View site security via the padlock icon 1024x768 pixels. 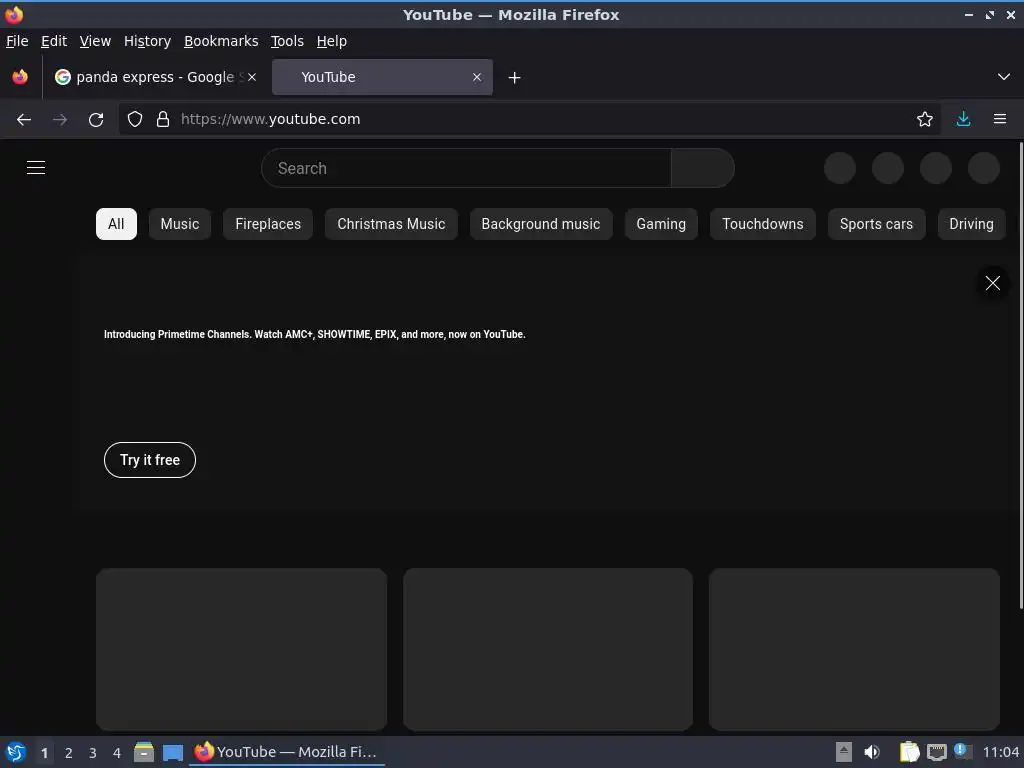tap(163, 119)
